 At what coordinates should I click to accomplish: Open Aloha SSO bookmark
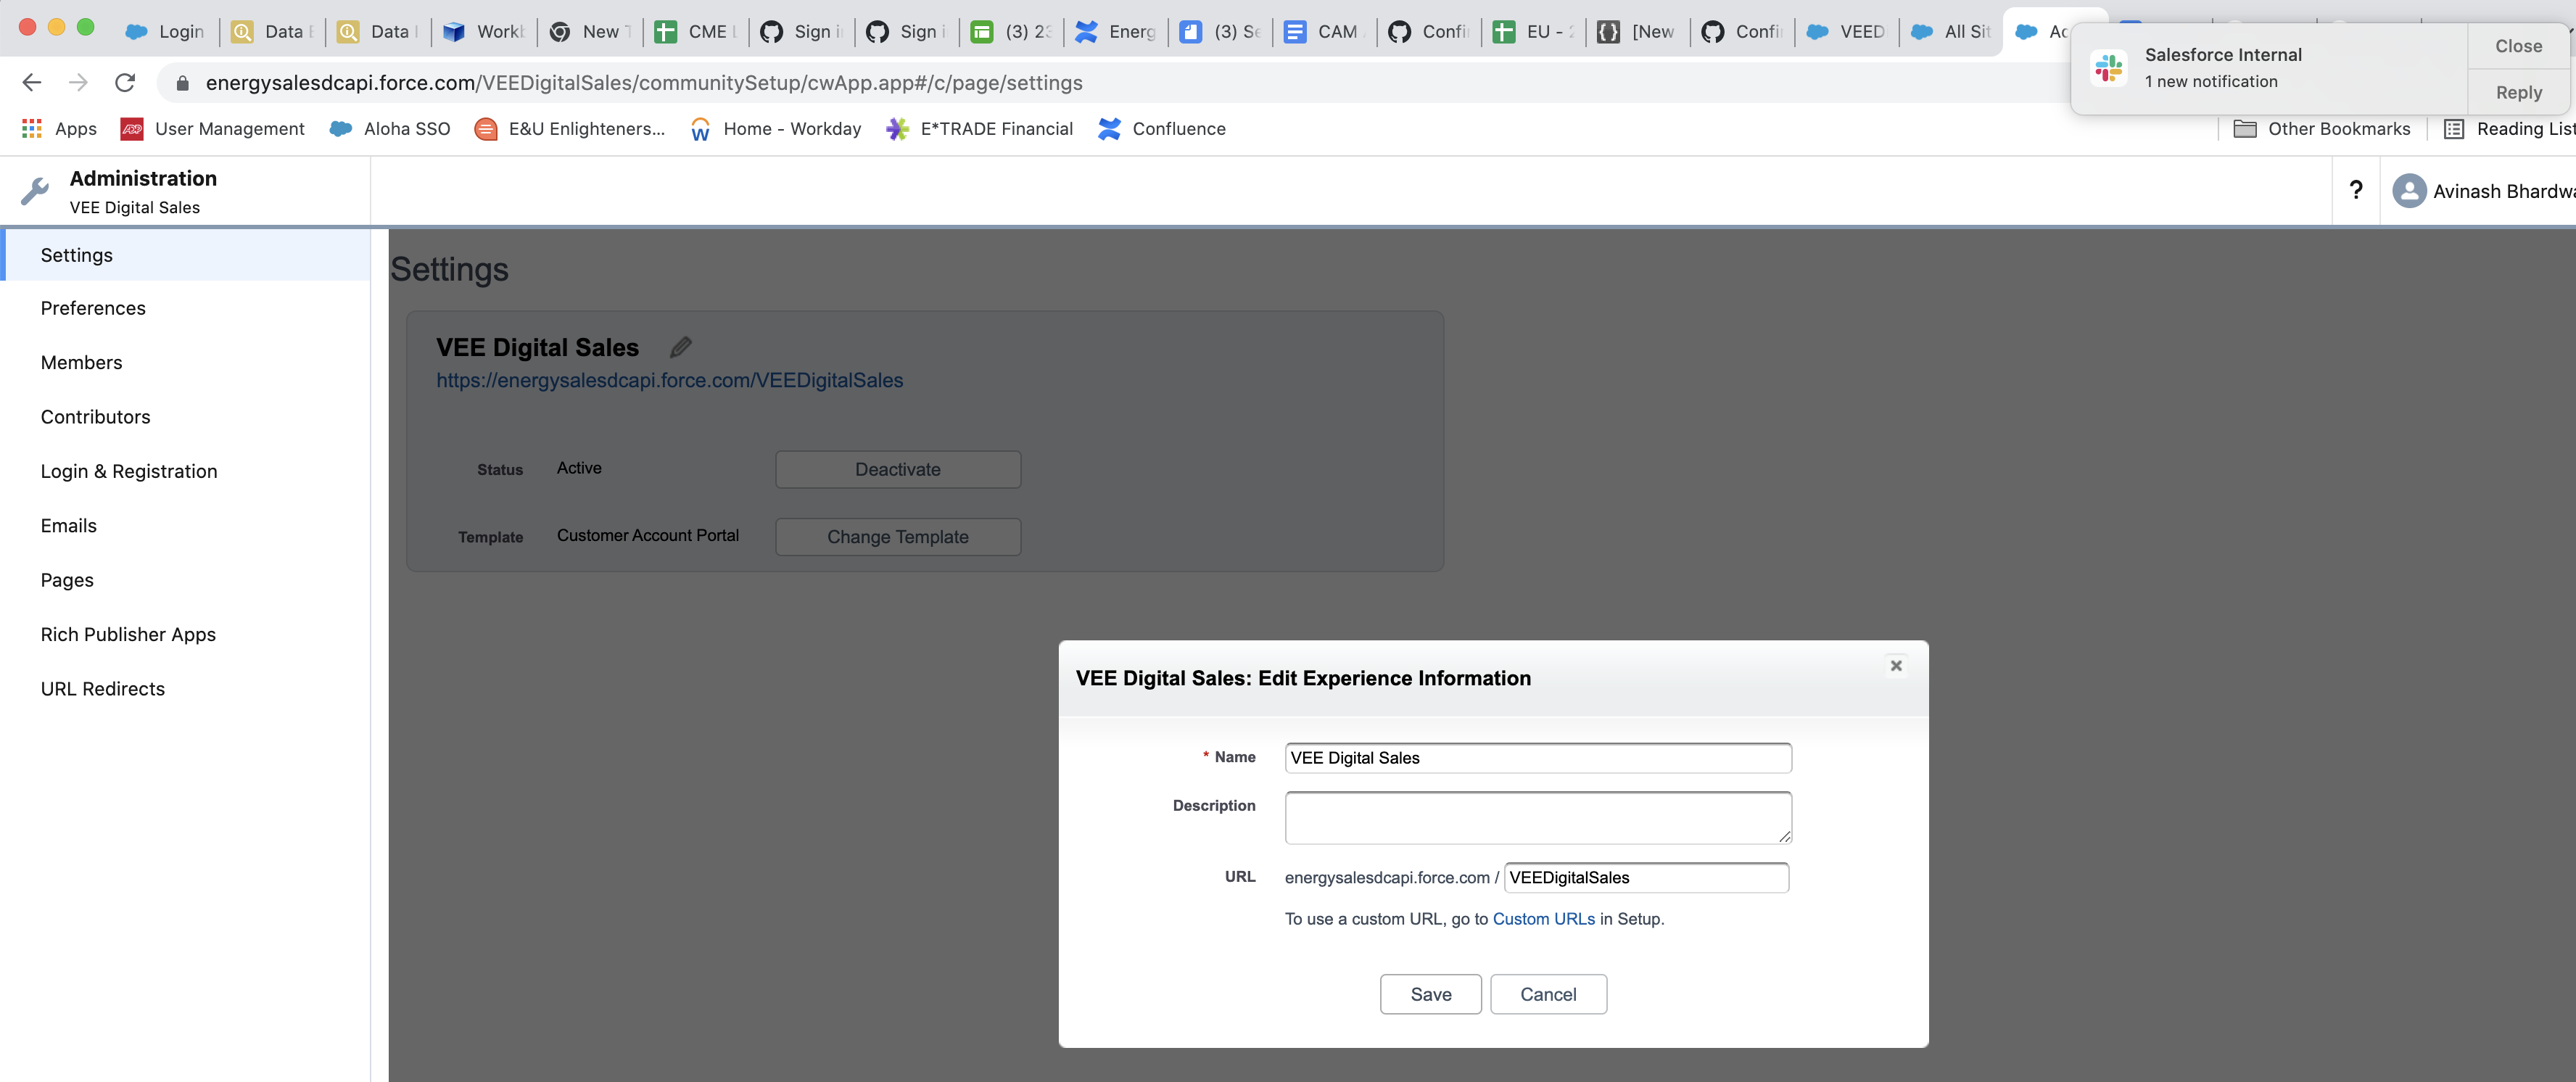(x=390, y=128)
